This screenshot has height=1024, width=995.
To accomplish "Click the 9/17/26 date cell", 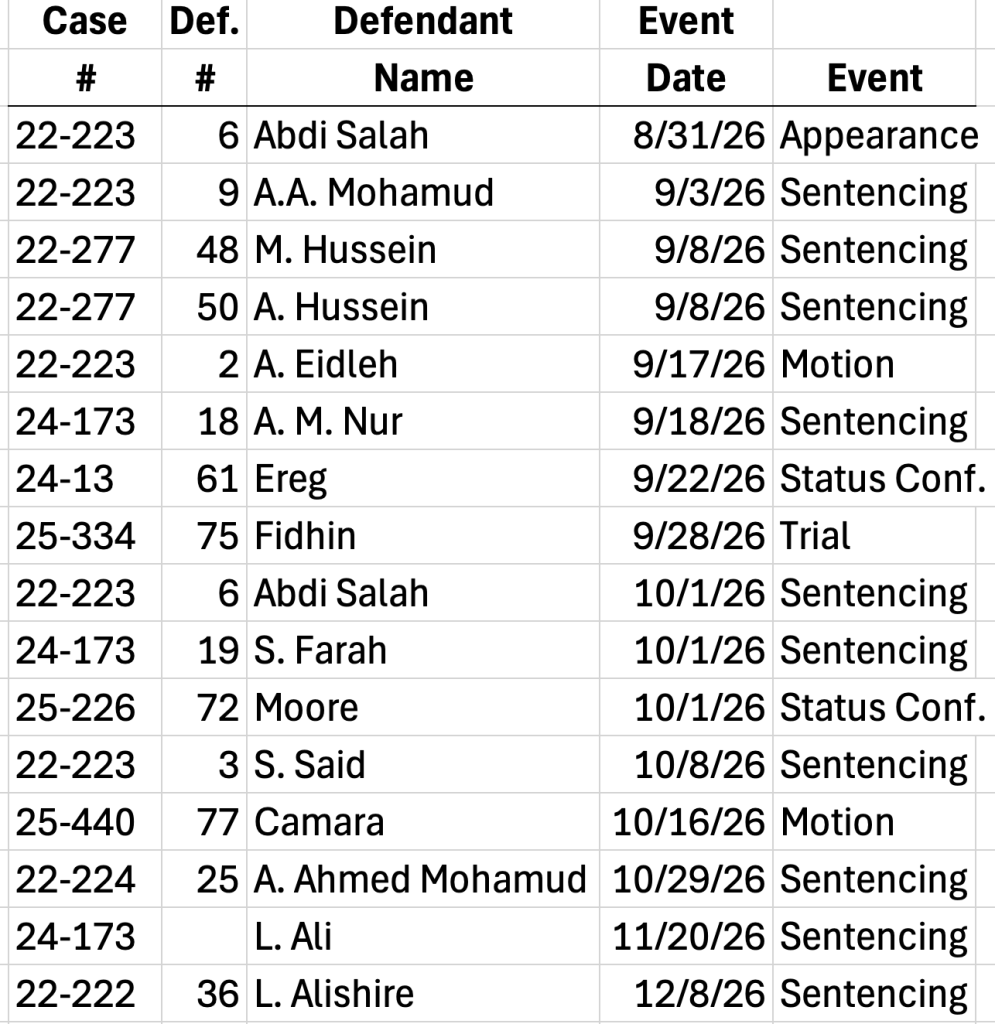I will coord(686,364).
